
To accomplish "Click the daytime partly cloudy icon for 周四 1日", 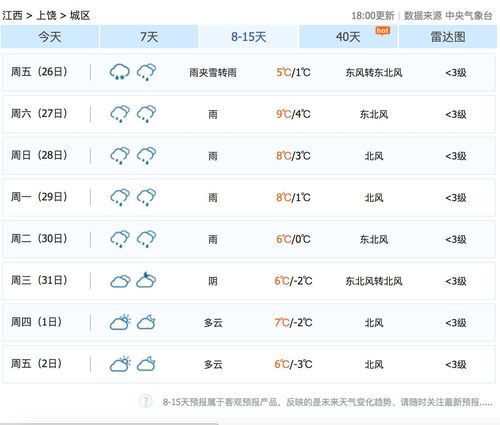I will (x=120, y=322).
